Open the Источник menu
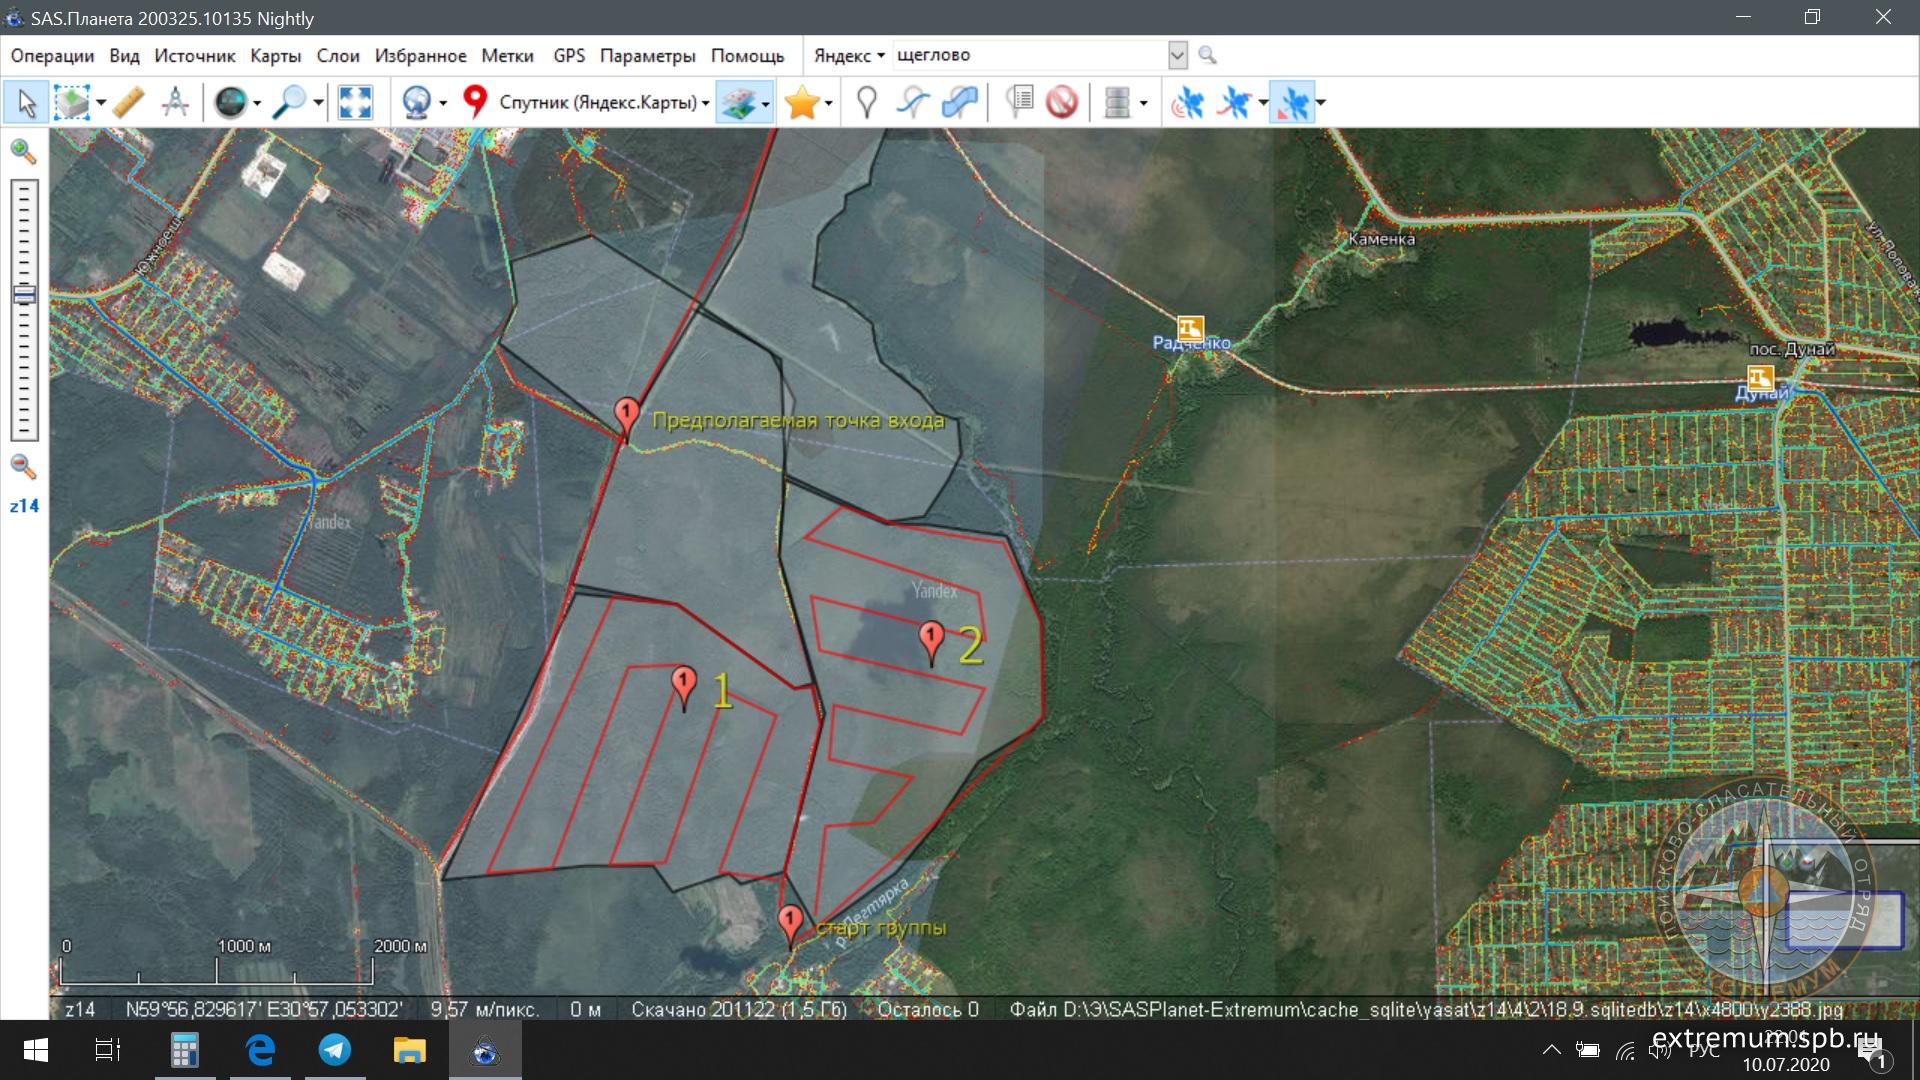This screenshot has width=1920, height=1080. 195,56
